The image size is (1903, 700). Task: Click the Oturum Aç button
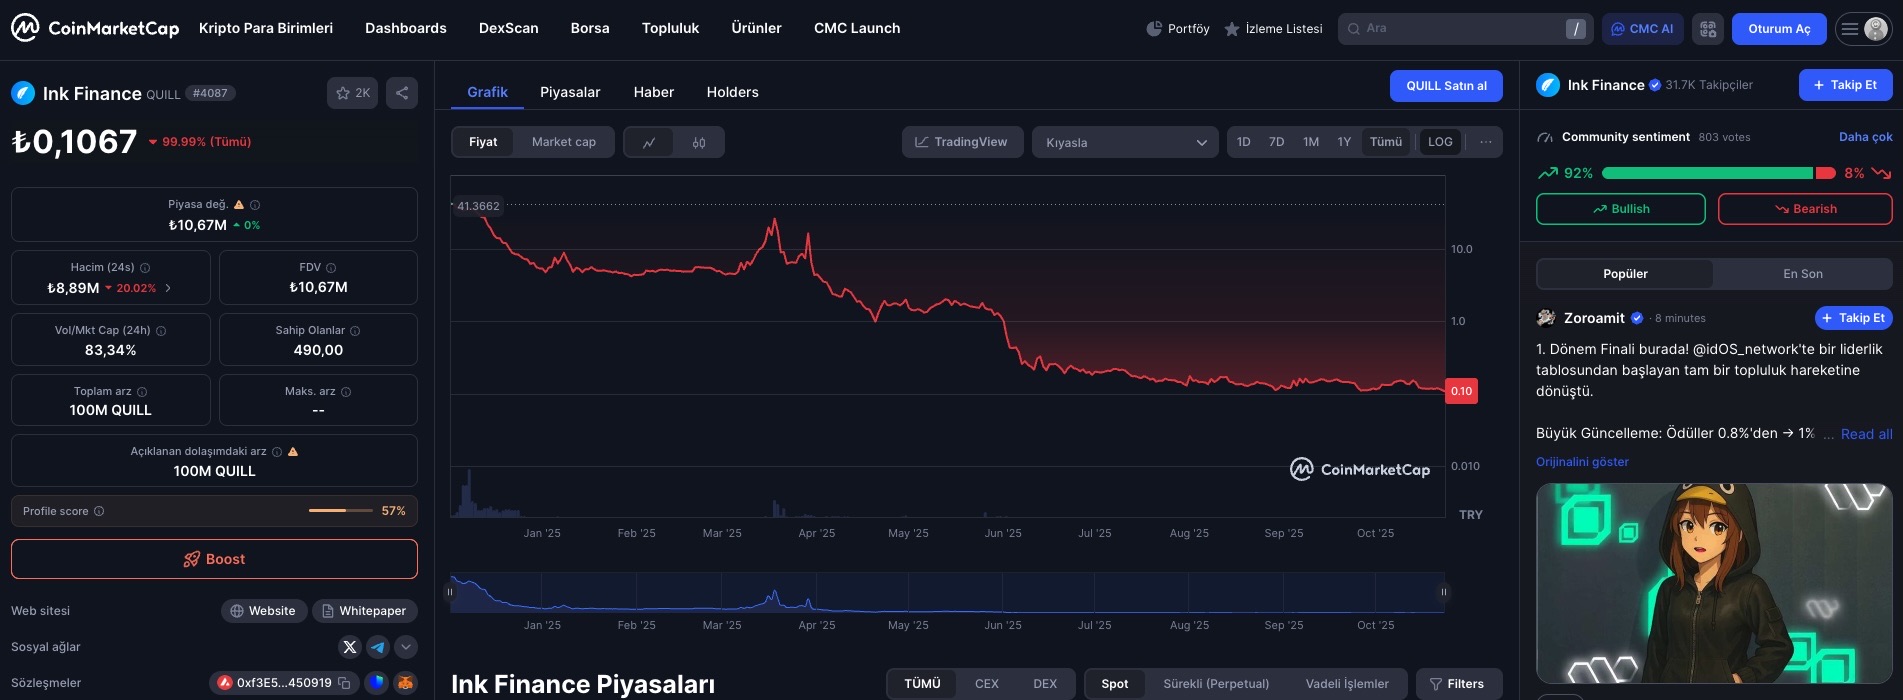click(x=1779, y=29)
